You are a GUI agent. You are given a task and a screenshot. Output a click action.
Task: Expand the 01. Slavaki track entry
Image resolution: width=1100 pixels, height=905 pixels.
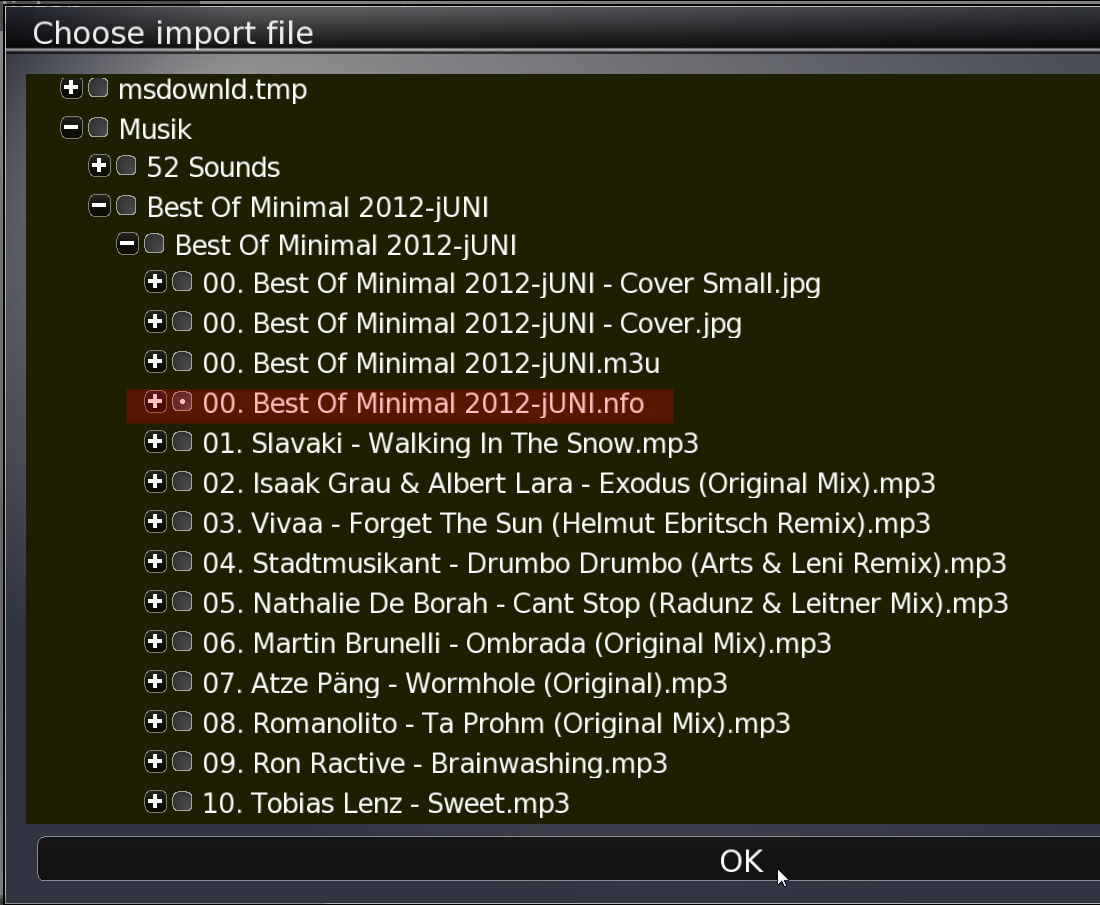pyautogui.click(x=155, y=442)
